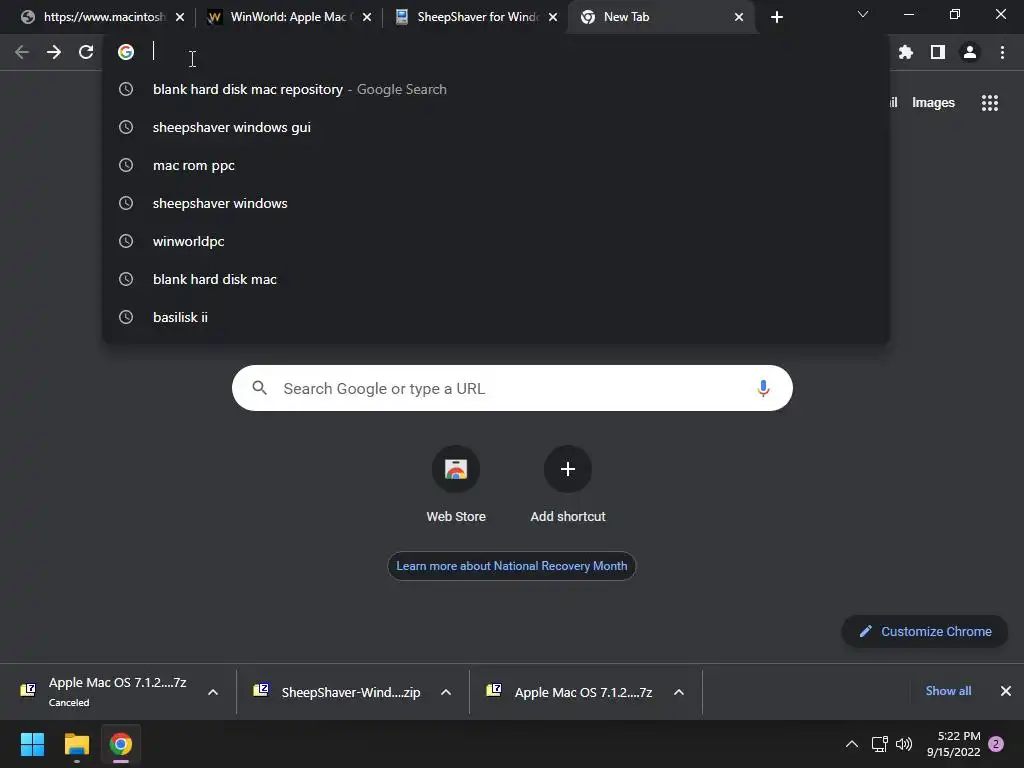Open the volume control in tray
Screen dimensions: 1024x768
point(904,744)
